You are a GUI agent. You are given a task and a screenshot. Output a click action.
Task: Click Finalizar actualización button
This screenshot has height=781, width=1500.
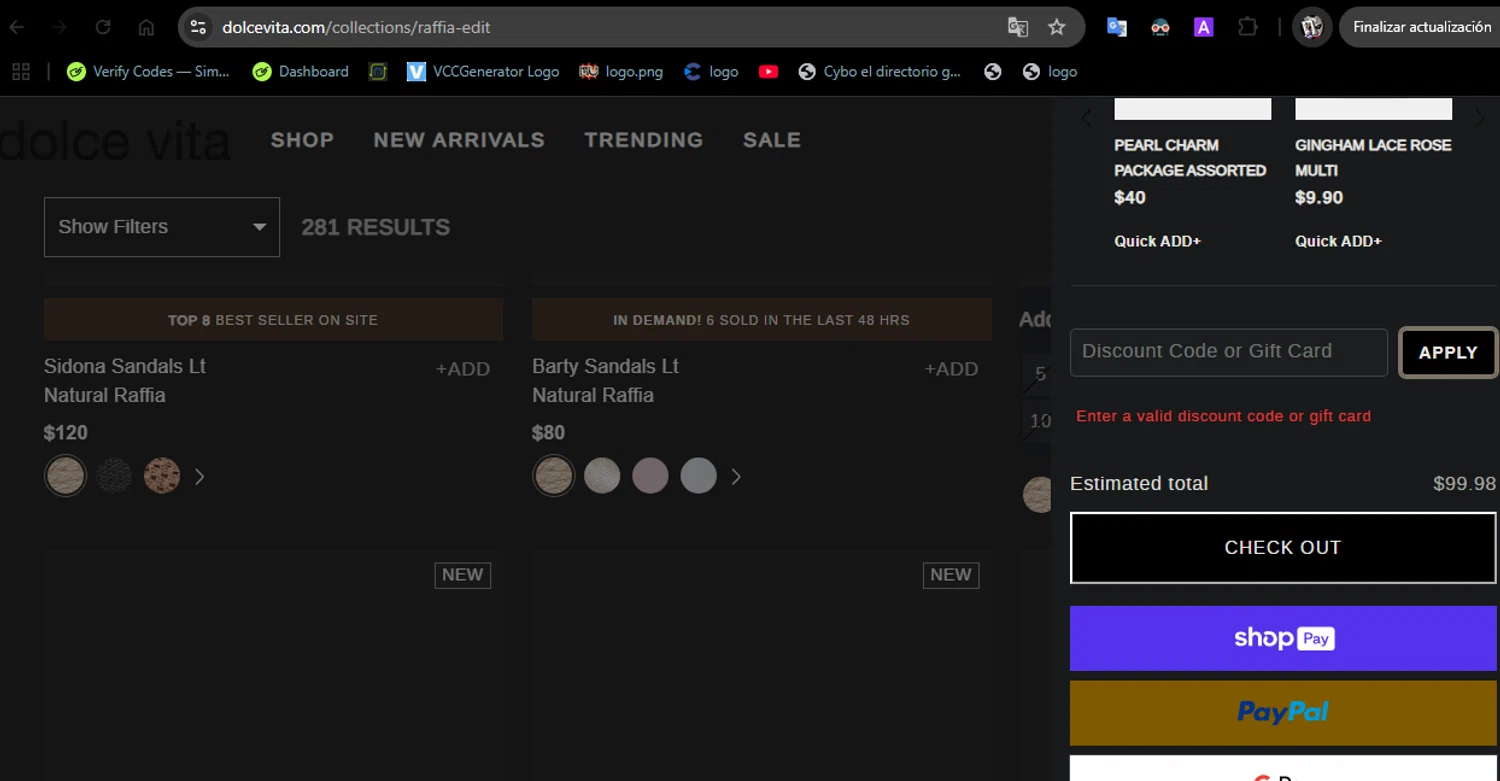click(x=1421, y=27)
